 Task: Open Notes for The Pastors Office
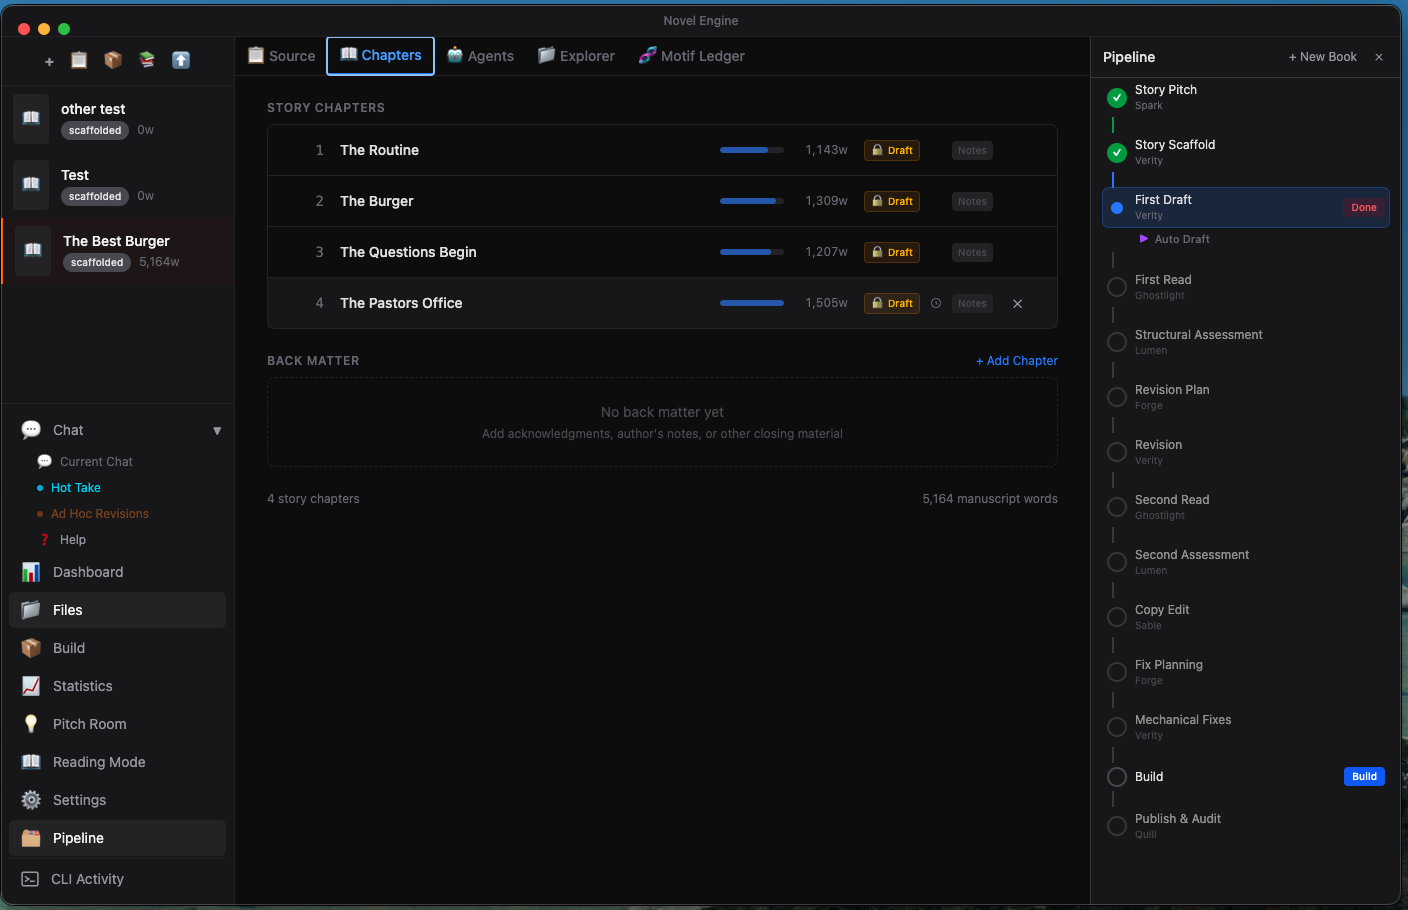tap(972, 304)
